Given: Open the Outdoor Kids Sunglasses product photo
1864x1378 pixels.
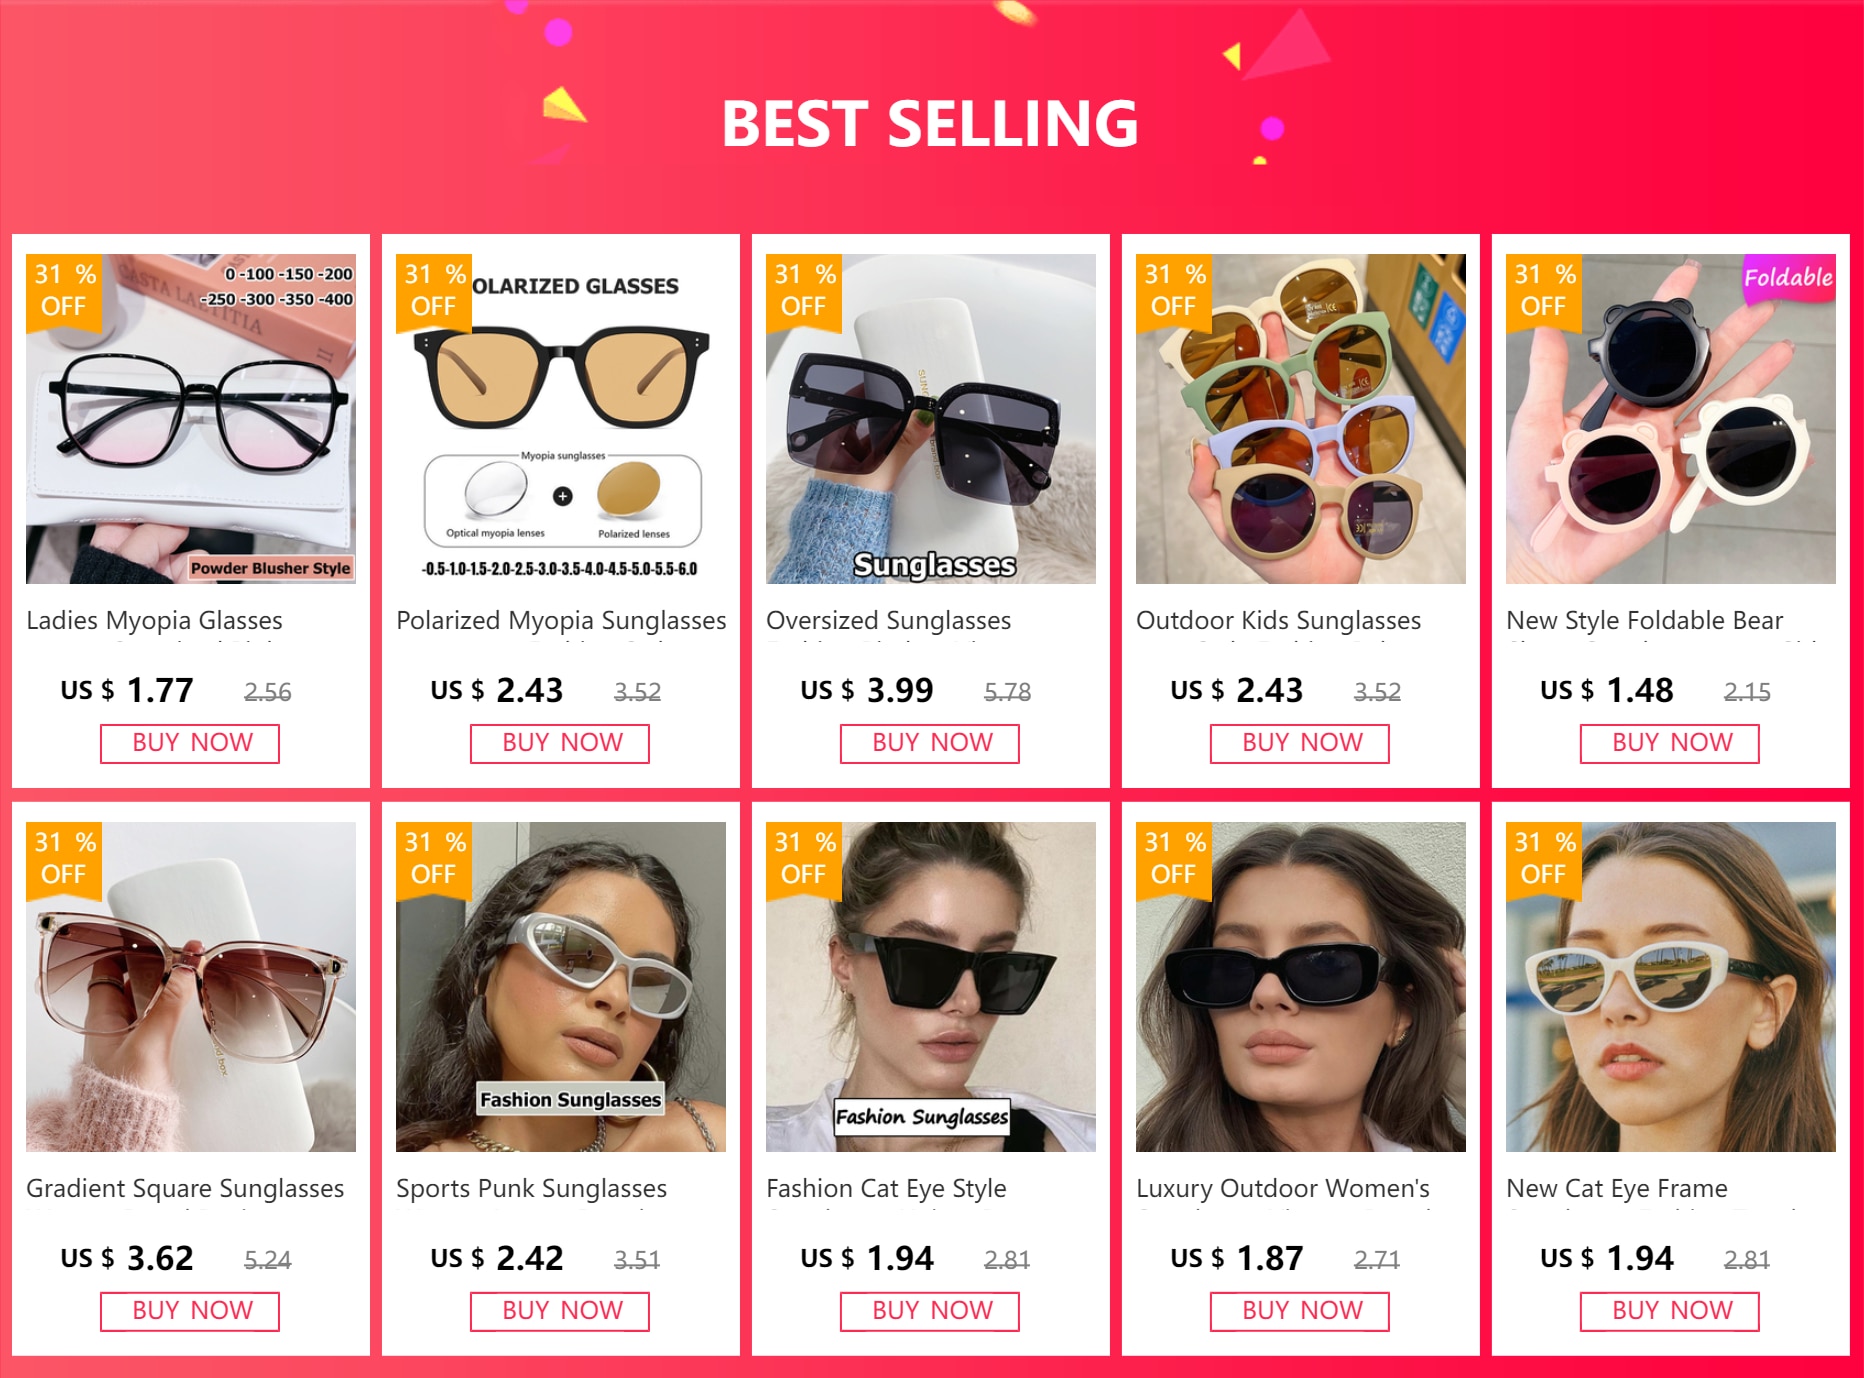Looking at the screenshot, I should coord(1301,418).
